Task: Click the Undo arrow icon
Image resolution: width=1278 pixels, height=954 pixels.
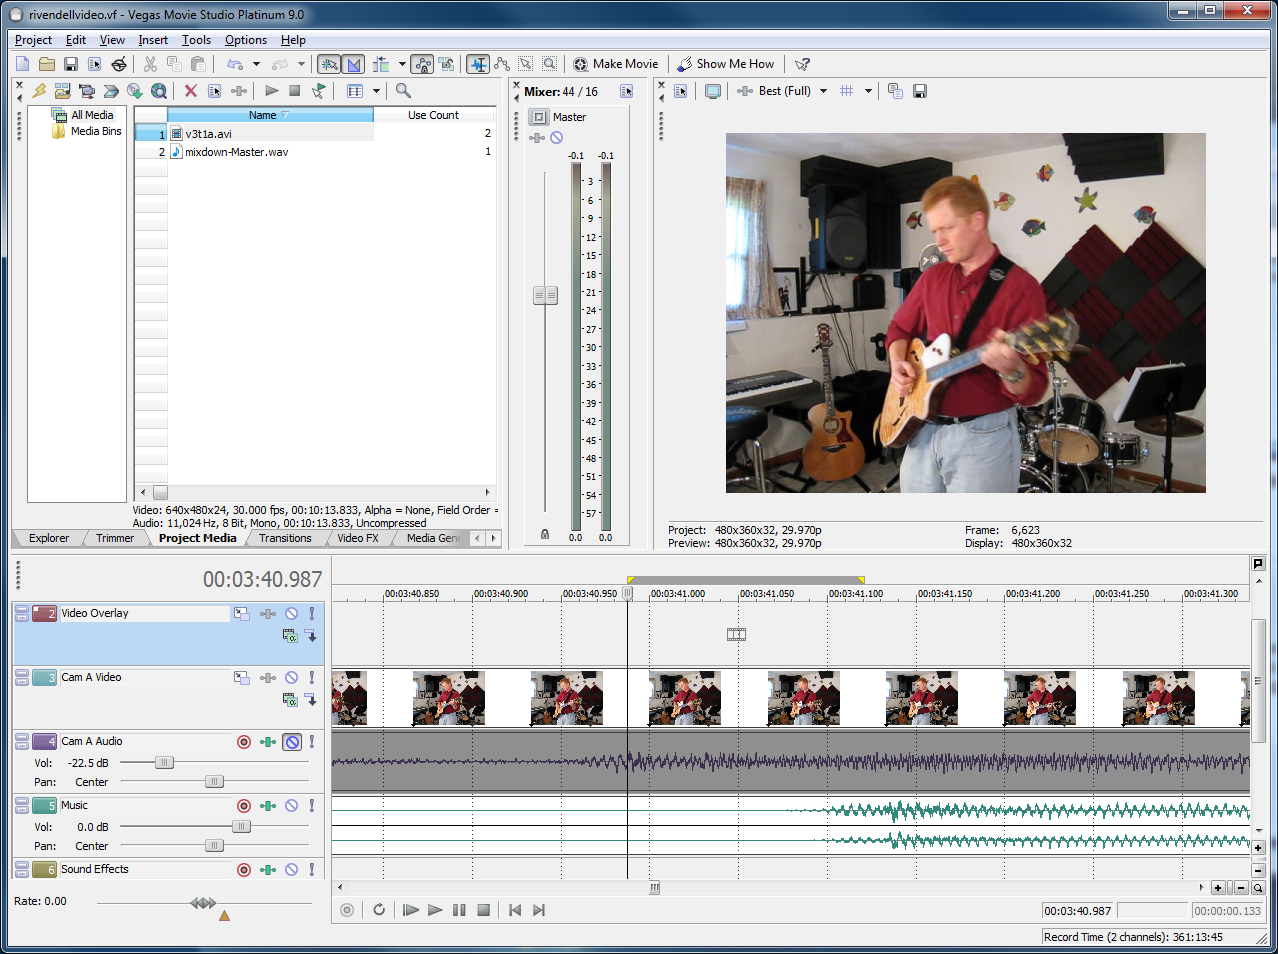Action: coord(235,64)
